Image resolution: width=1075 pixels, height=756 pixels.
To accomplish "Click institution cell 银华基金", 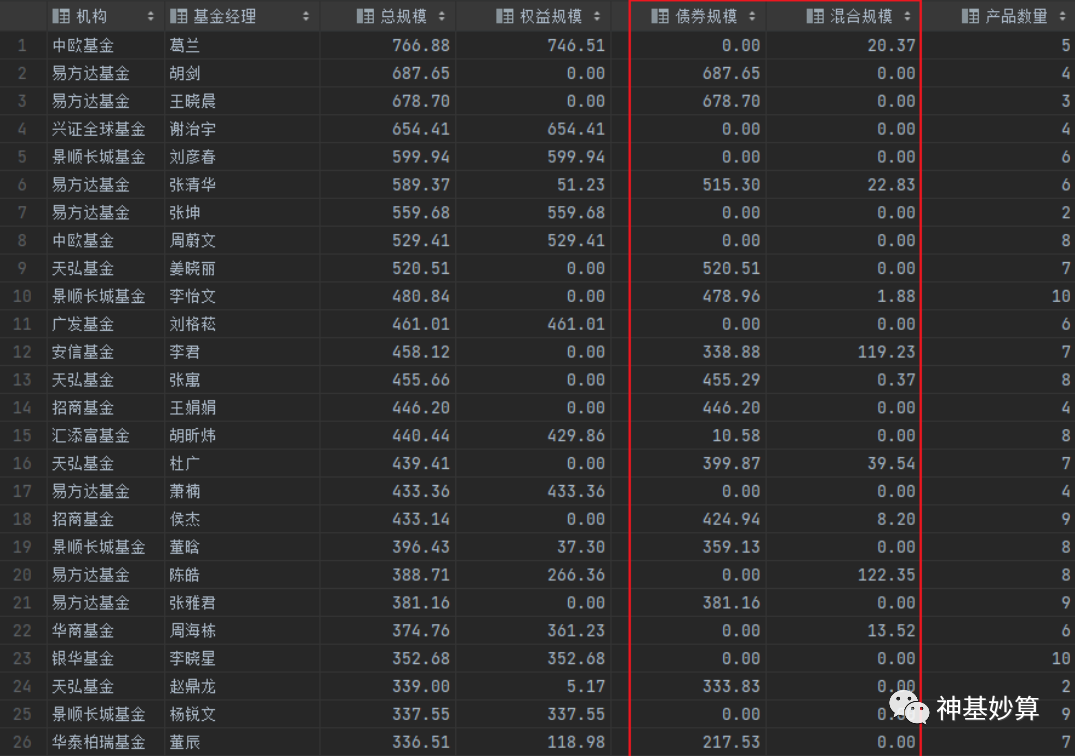I will [x=83, y=659].
